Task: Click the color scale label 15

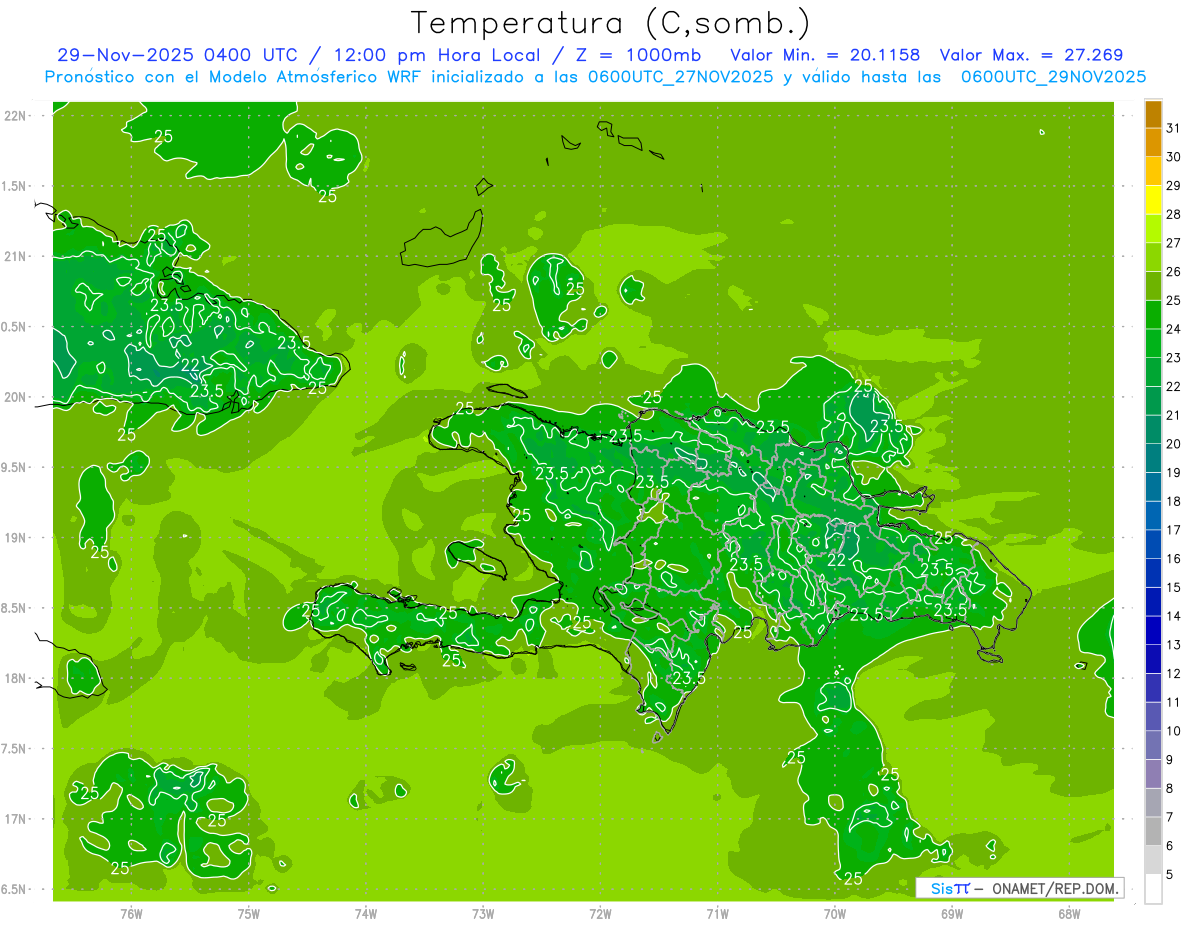Action: 1173,587
